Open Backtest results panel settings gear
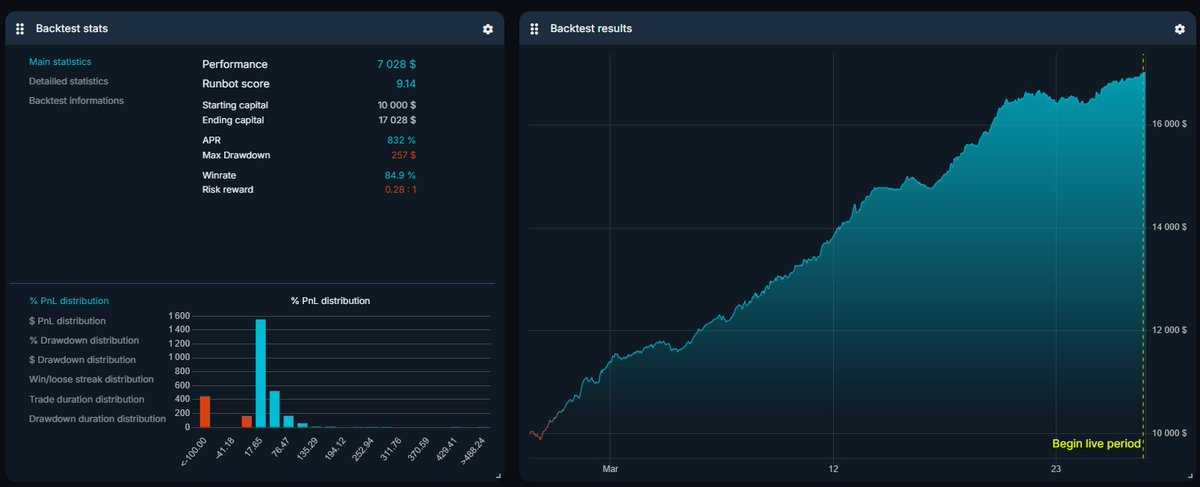 point(1179,29)
